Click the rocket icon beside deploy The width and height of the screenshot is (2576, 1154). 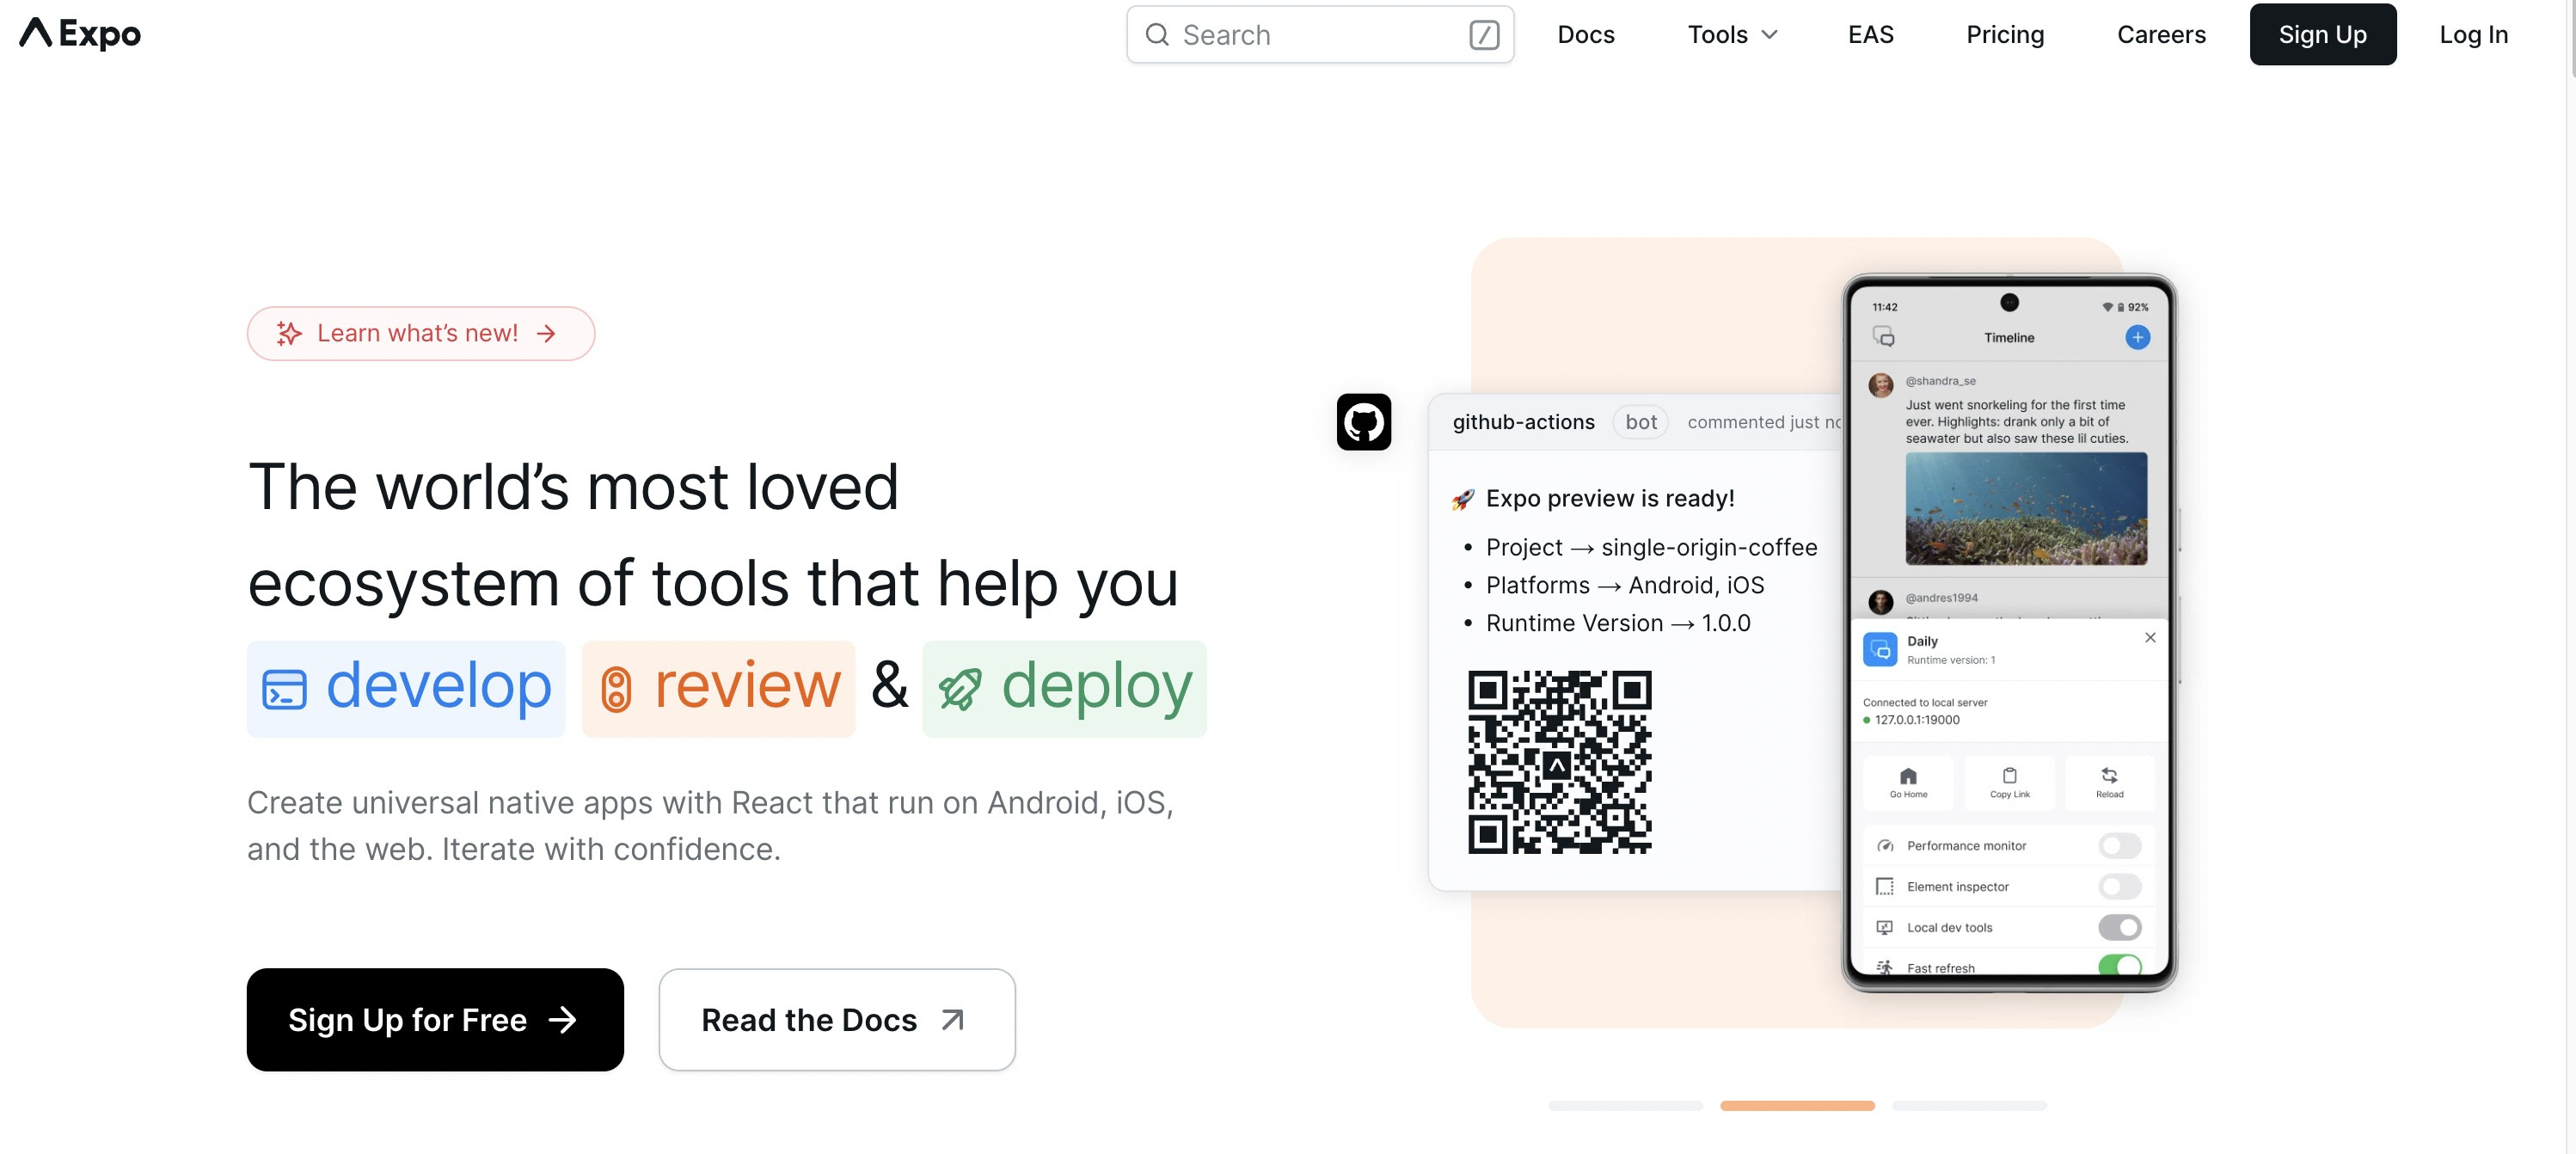pos(960,689)
